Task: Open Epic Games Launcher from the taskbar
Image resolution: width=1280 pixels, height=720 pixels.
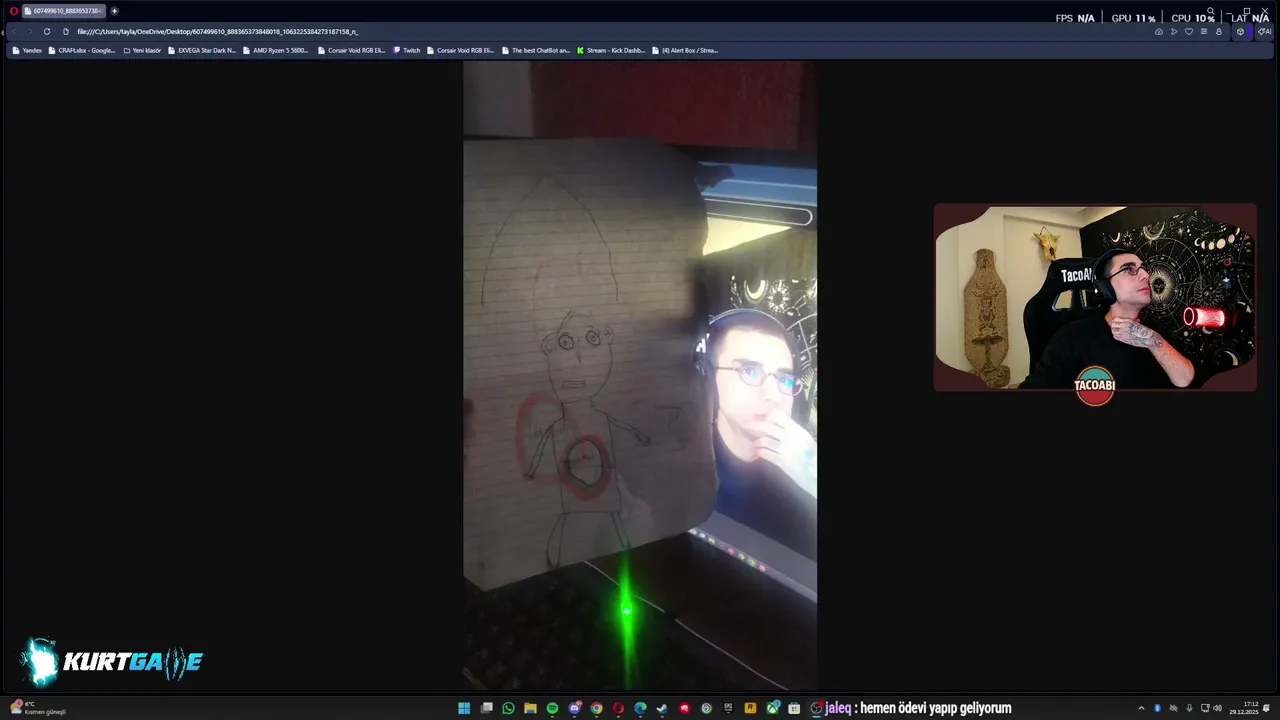Action: (728, 708)
